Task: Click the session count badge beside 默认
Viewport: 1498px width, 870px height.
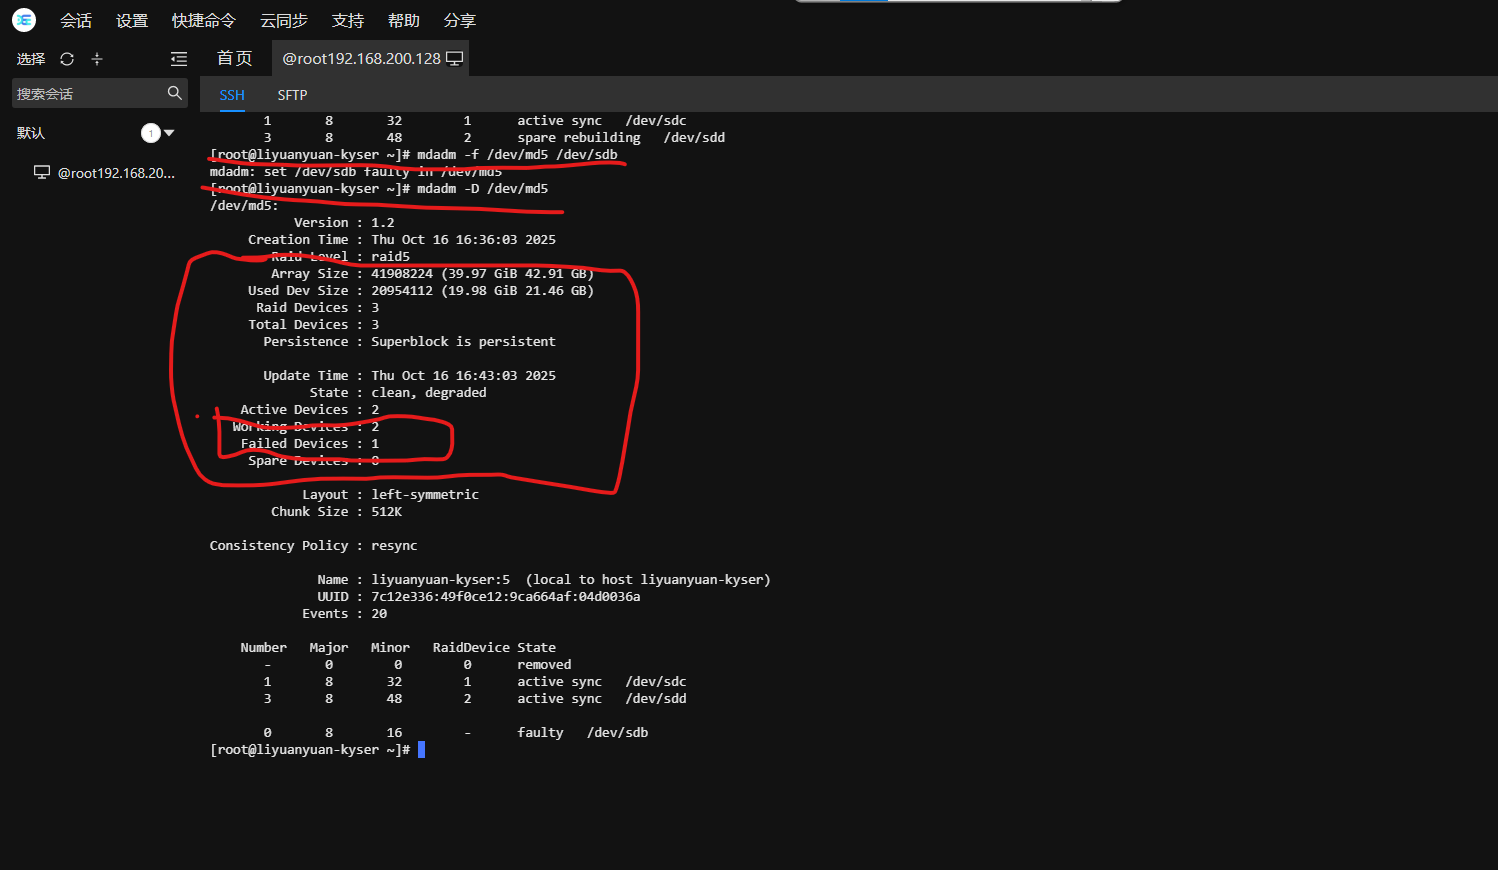Action: click(151, 133)
